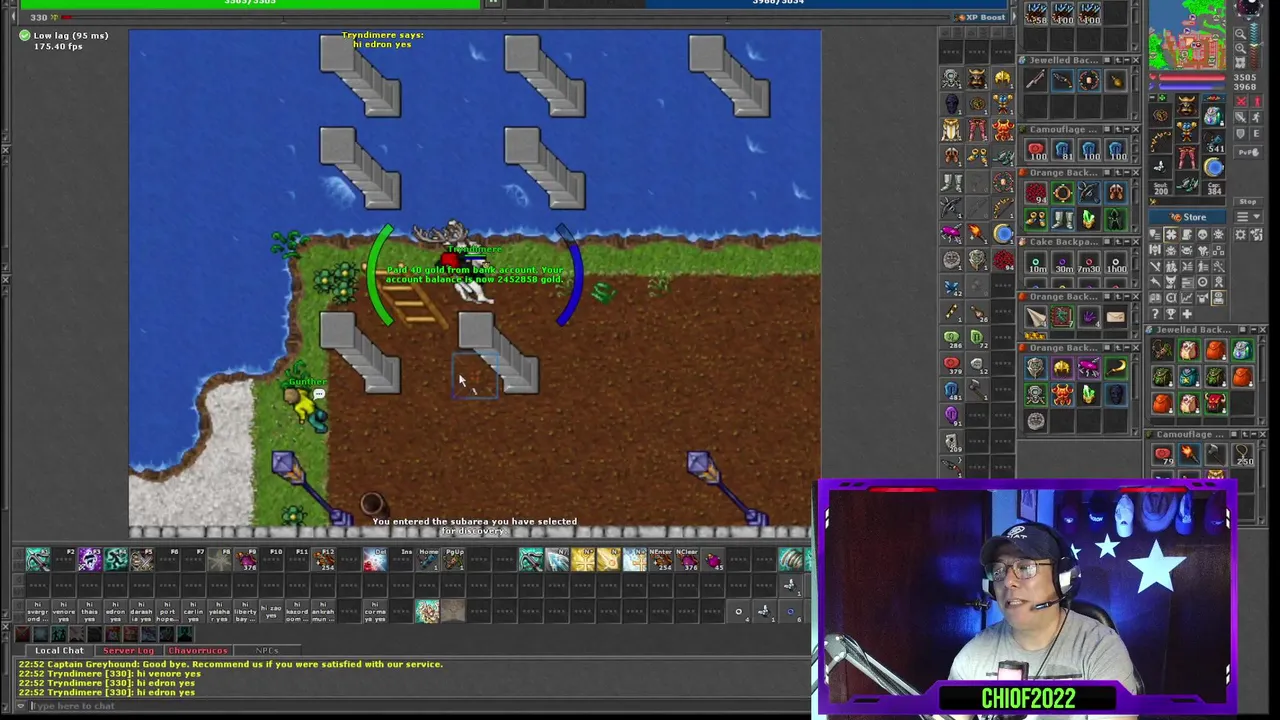Click the Stop button
This screenshot has height=720, width=1280.
click(1248, 202)
